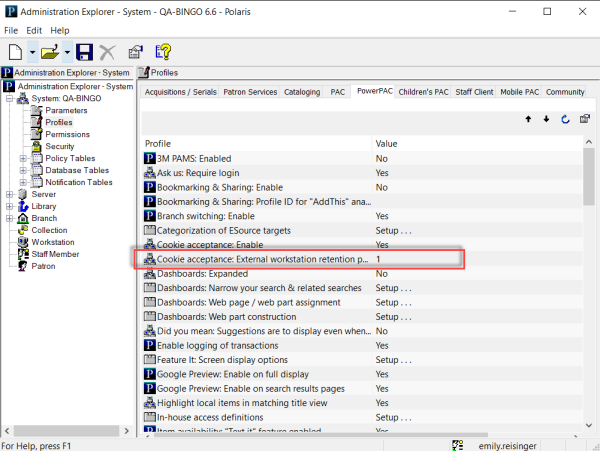Open the dropdown arrow beside Open icon

pyautogui.click(x=67, y=52)
